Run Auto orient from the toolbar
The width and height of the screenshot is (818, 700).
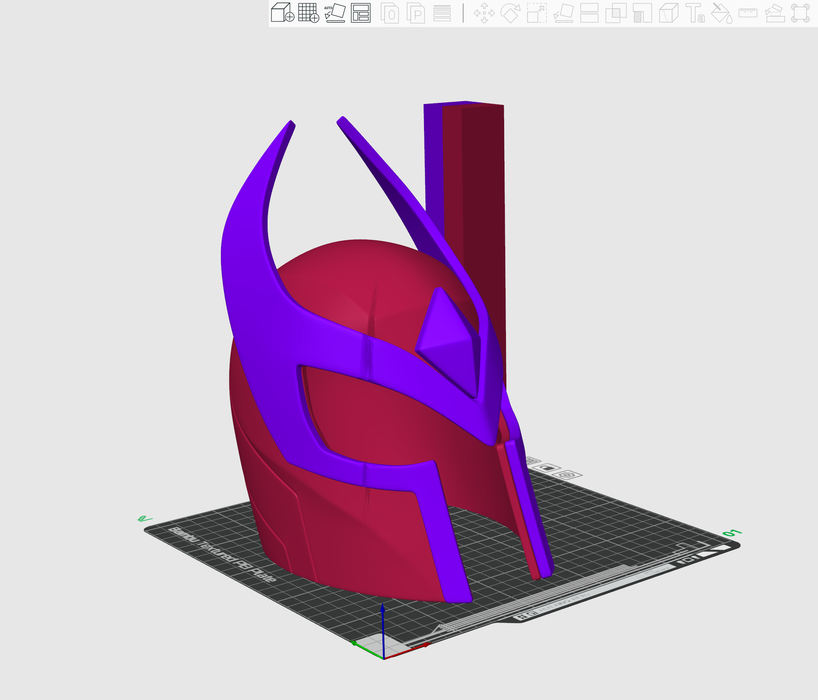pos(335,13)
